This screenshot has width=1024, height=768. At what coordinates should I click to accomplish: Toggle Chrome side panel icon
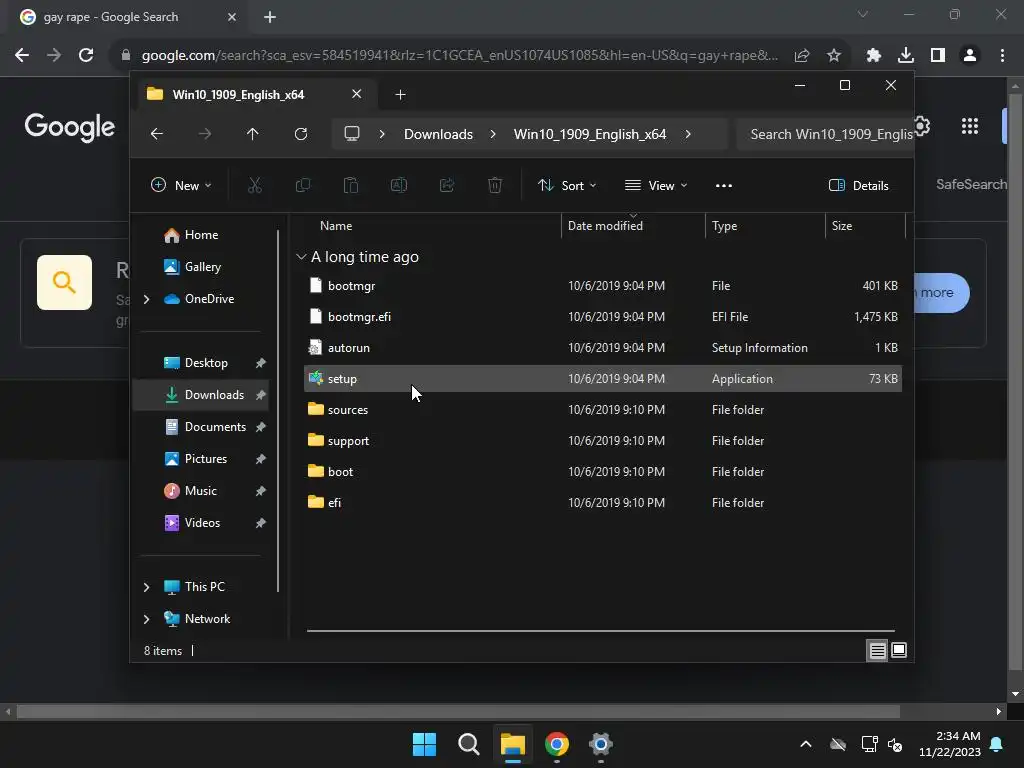pos(938,56)
